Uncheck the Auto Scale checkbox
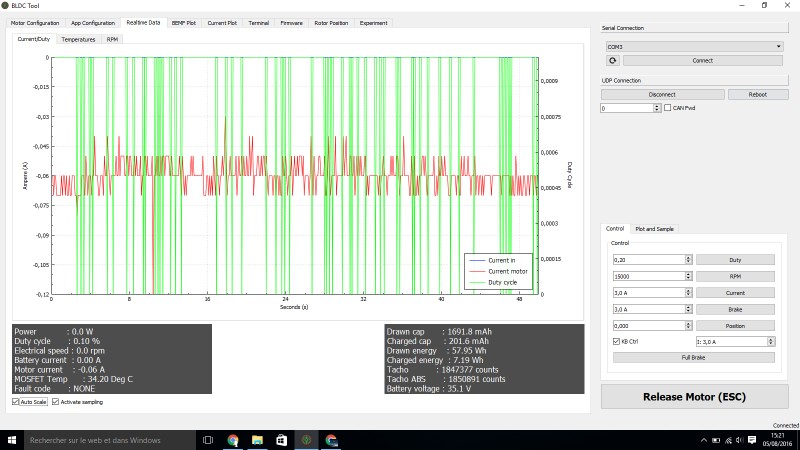Screen dimensions: 800x450 tap(15, 401)
